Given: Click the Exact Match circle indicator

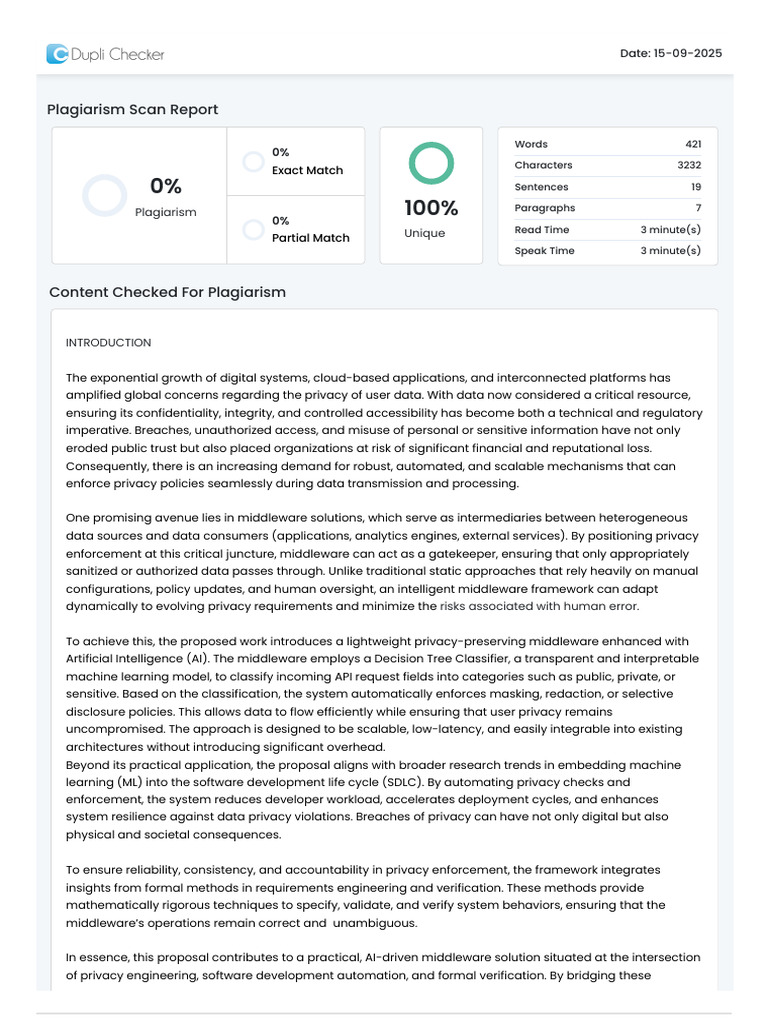Looking at the screenshot, I should pos(253,161).
